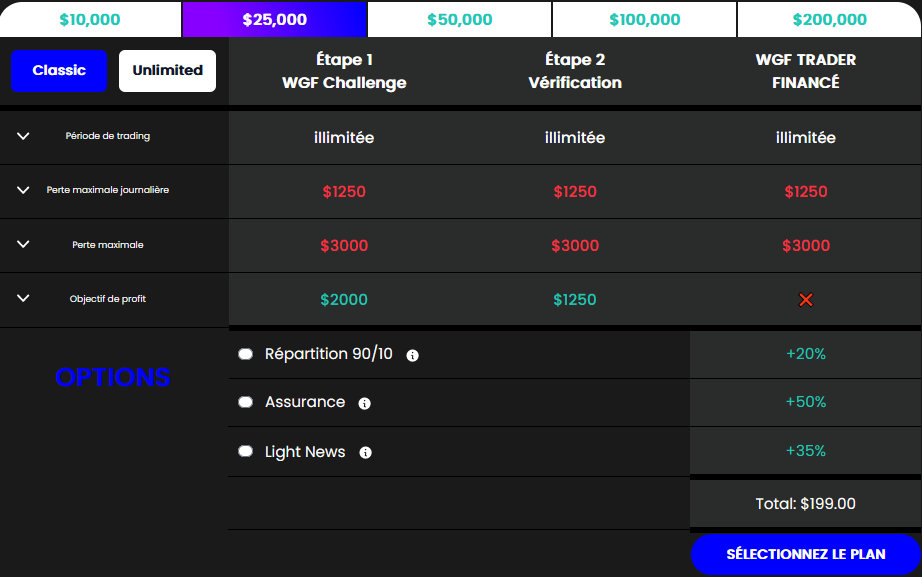Viewport: 922px width, 577px height.
Task: Enable the Répartition 90/10 option
Action: [245, 354]
